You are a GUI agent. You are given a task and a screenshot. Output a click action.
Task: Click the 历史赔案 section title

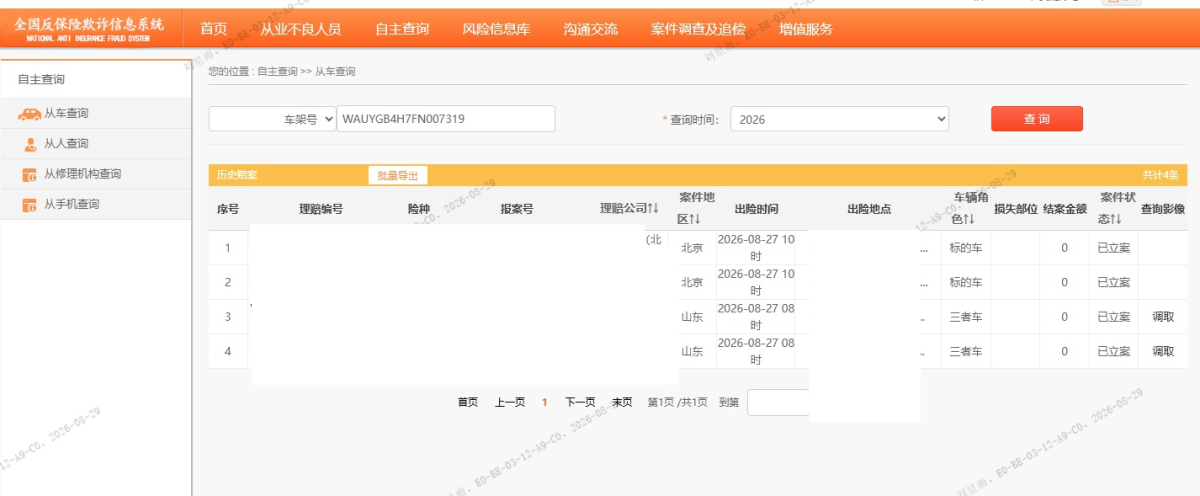[237, 175]
